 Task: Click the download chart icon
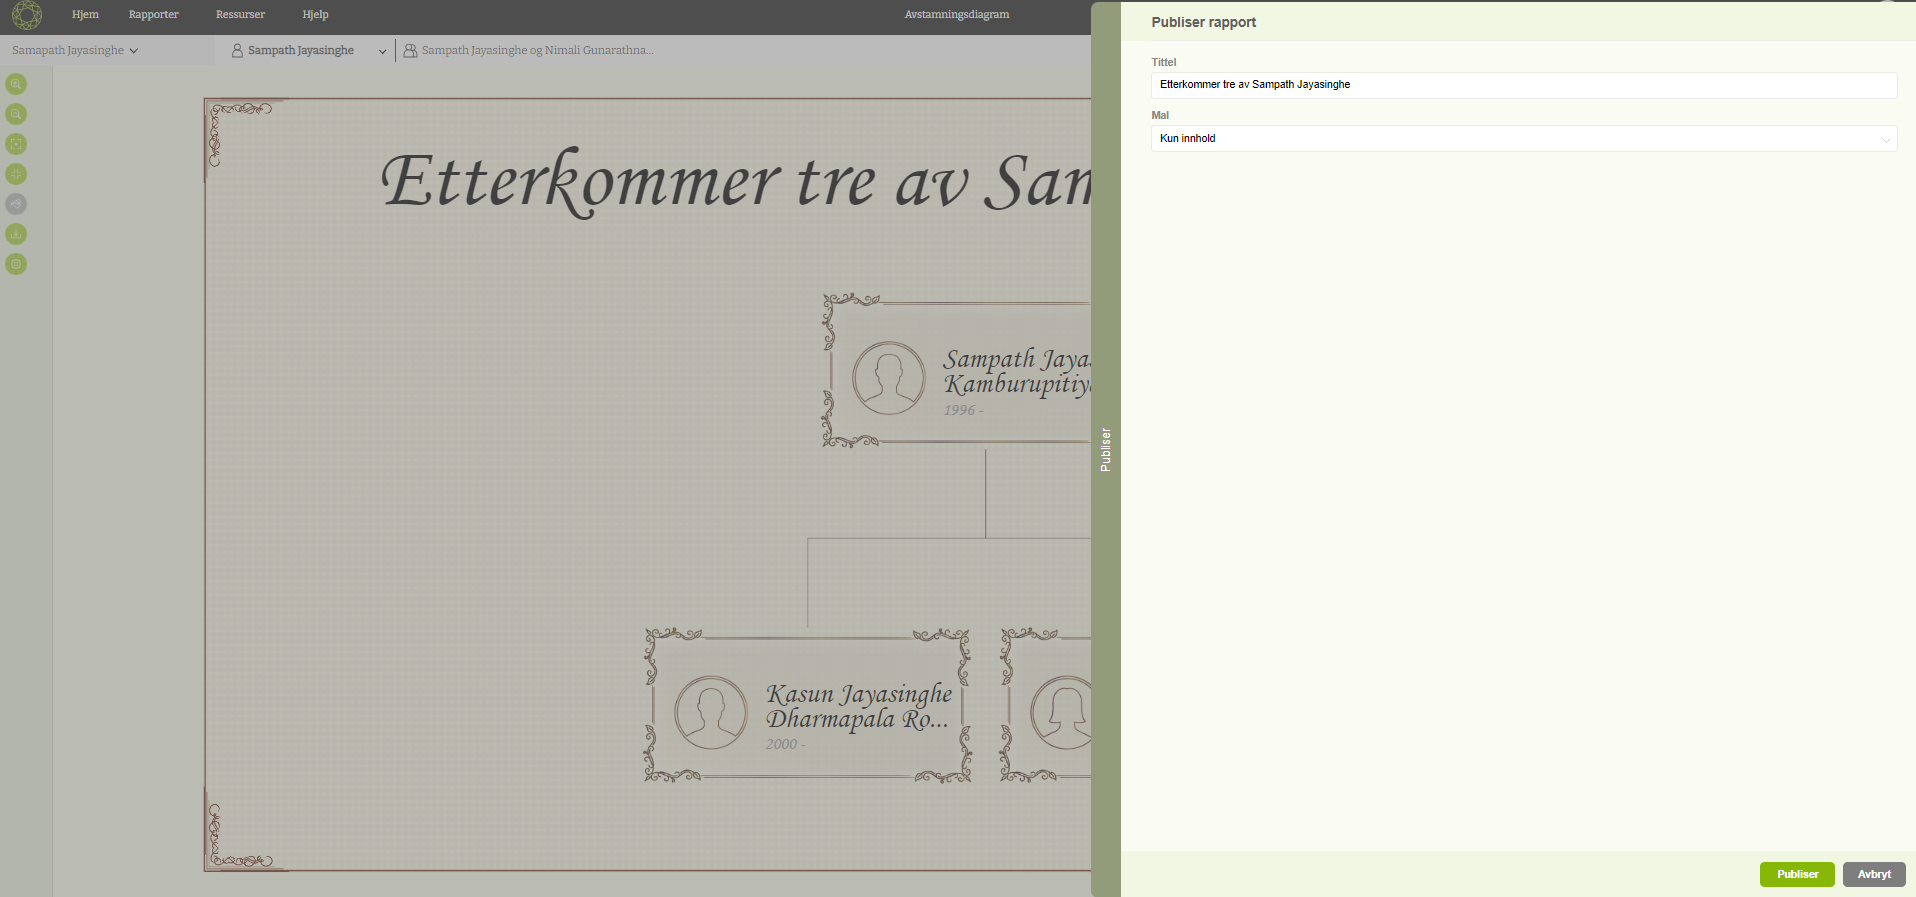coord(16,234)
